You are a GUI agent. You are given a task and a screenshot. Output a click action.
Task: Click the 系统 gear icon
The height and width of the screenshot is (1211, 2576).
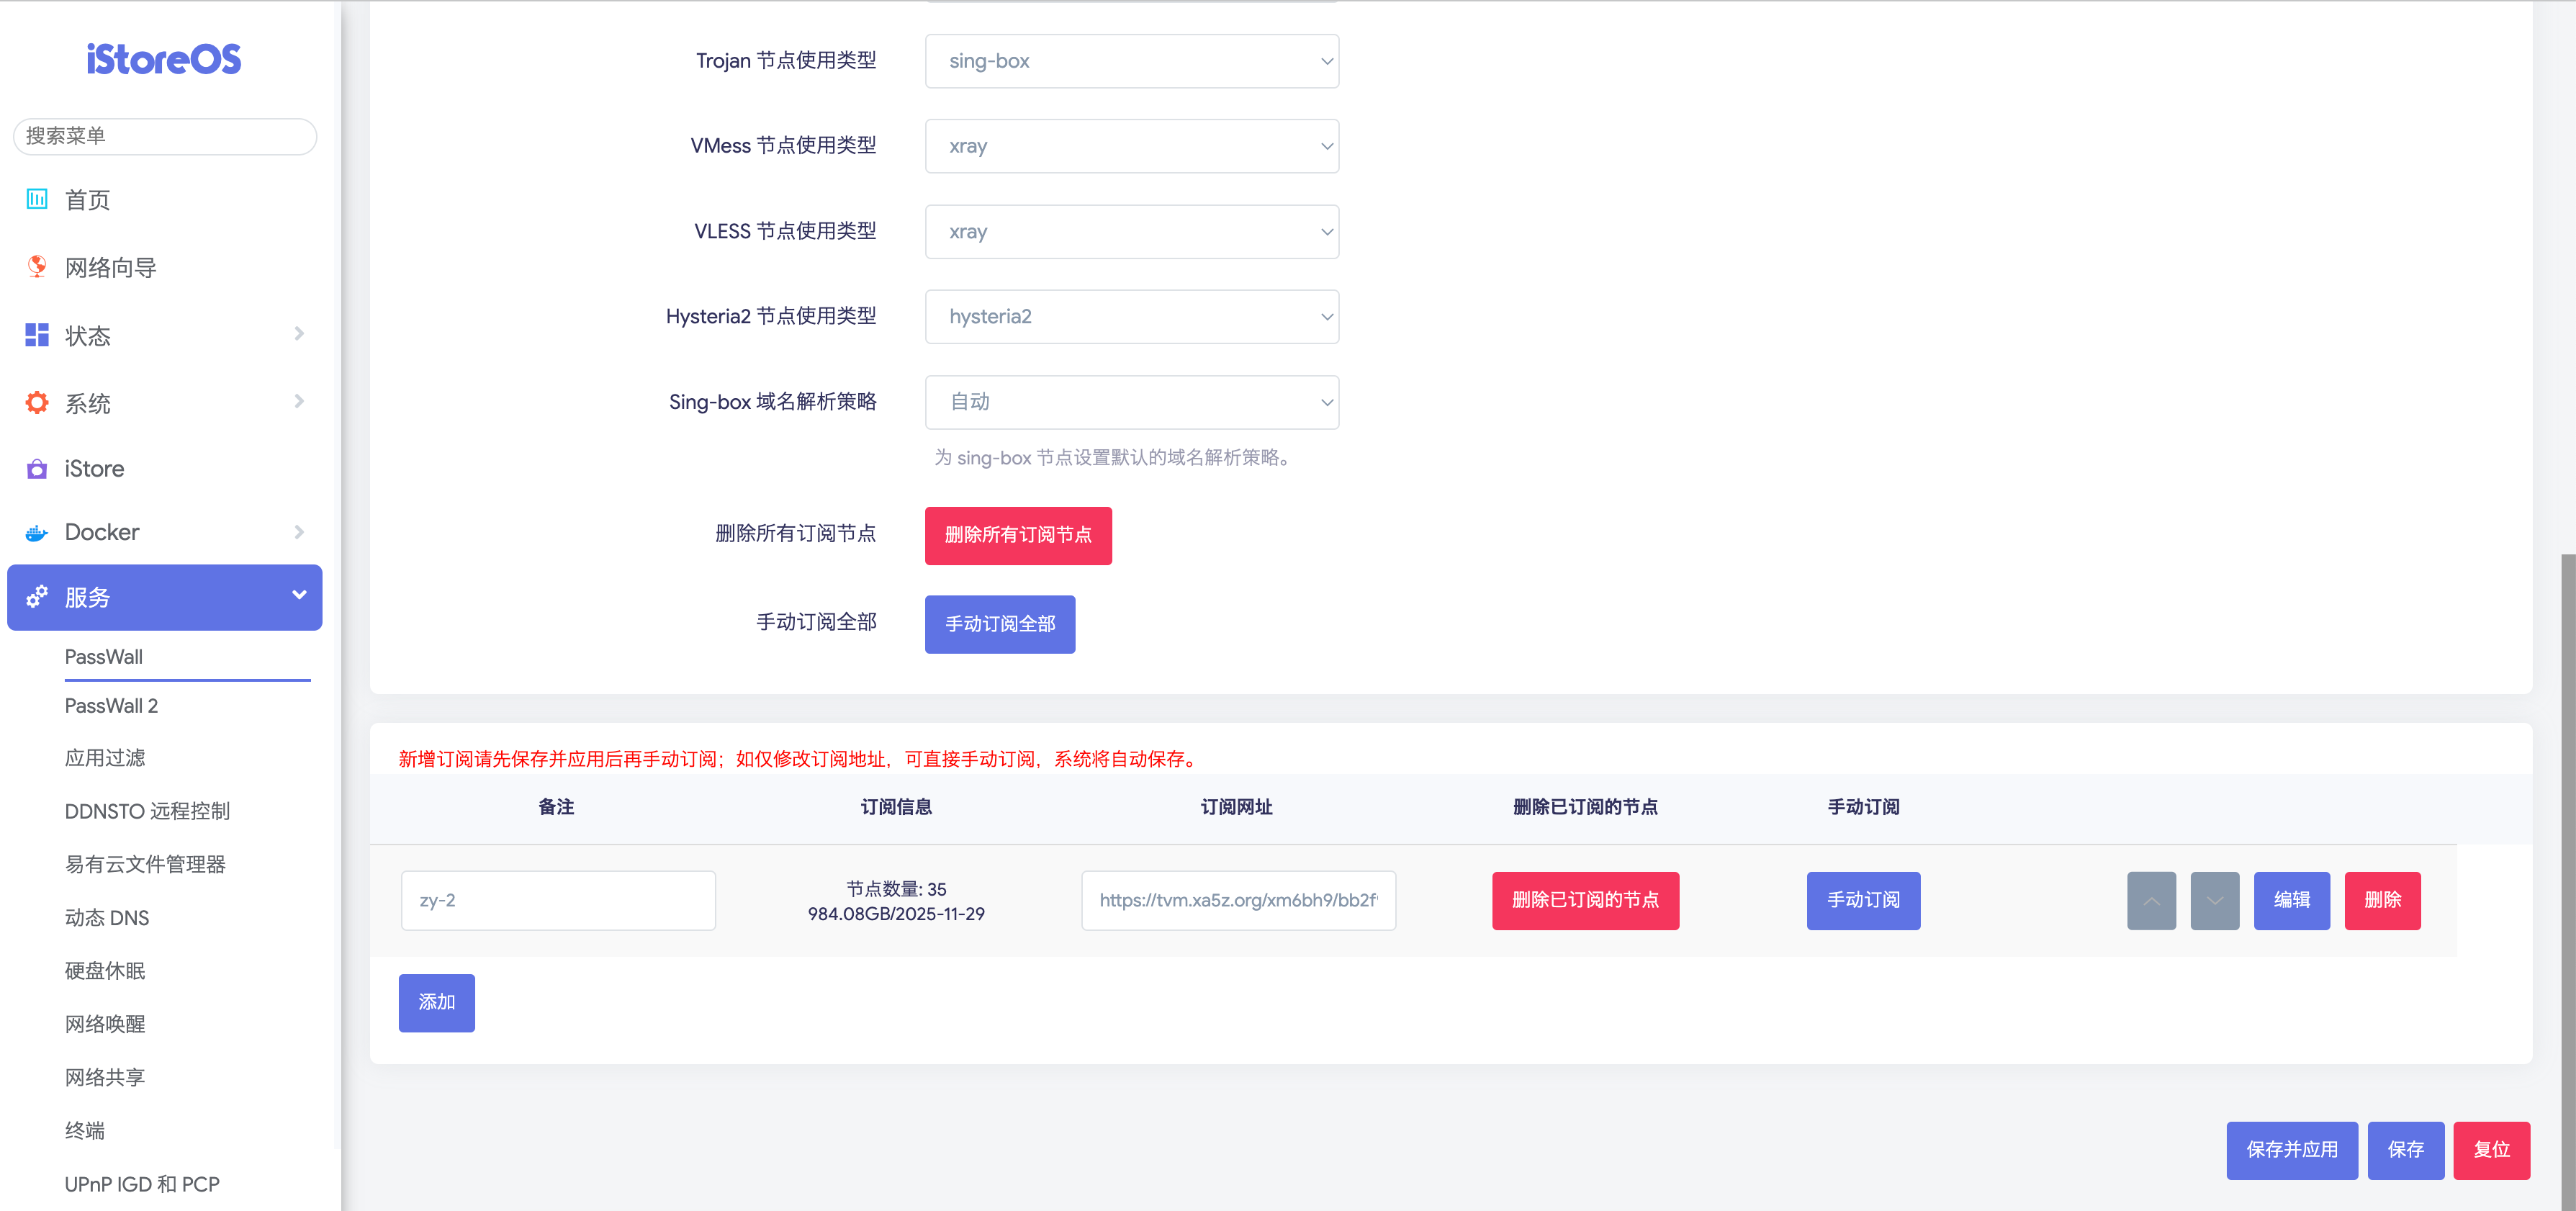[37, 403]
